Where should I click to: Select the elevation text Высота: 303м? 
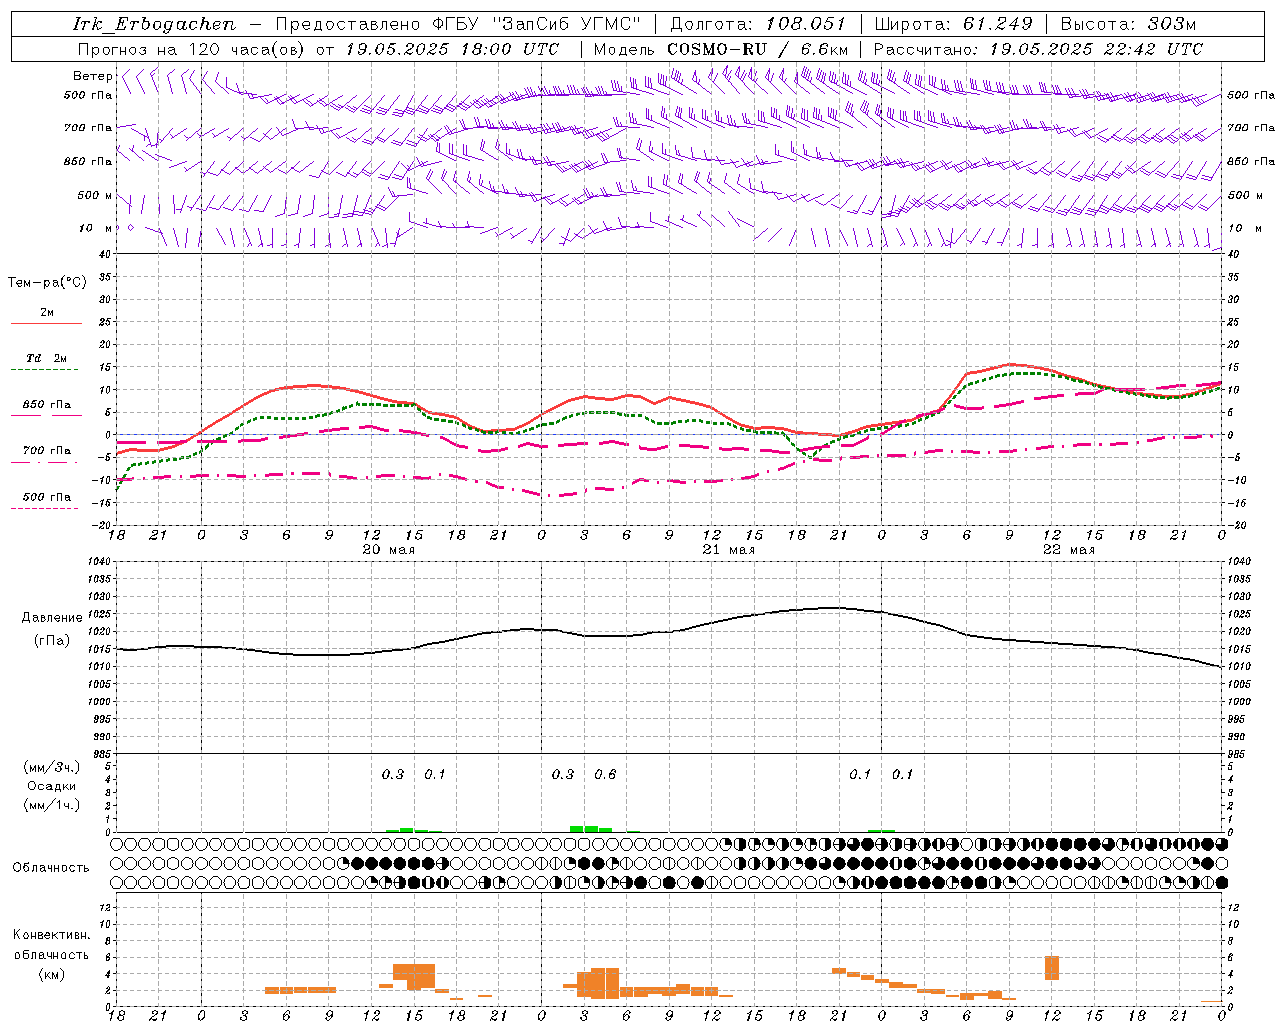(1128, 24)
